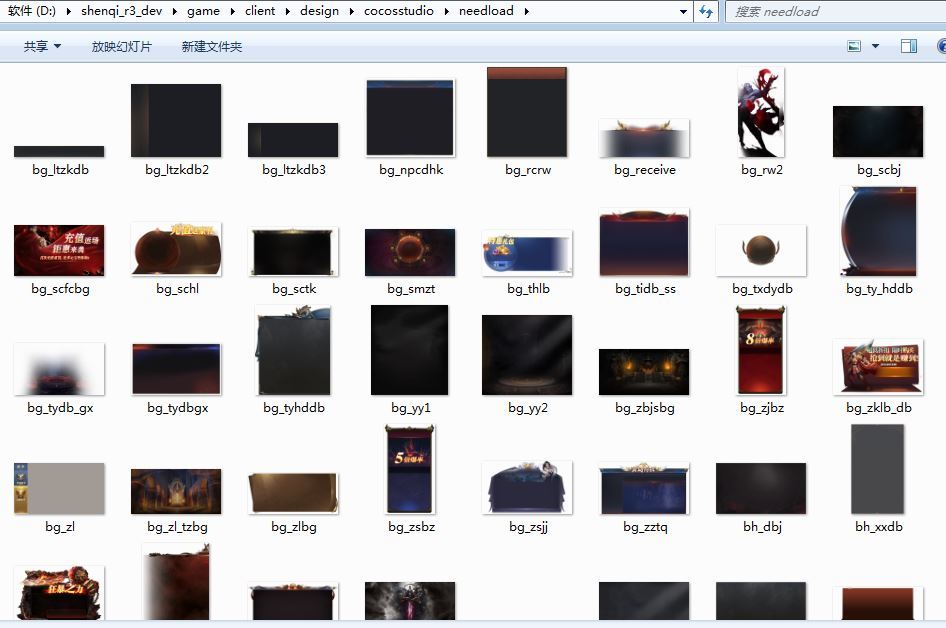946x628 pixels.
Task: Select the bh_xxdb gray thumbnail
Action: [877, 470]
